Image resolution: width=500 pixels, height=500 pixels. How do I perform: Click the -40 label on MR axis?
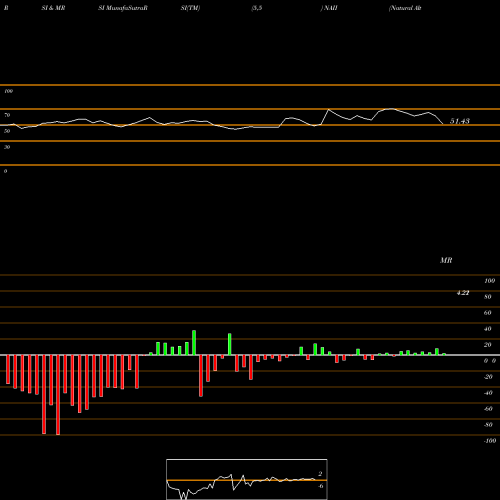click(x=488, y=393)
